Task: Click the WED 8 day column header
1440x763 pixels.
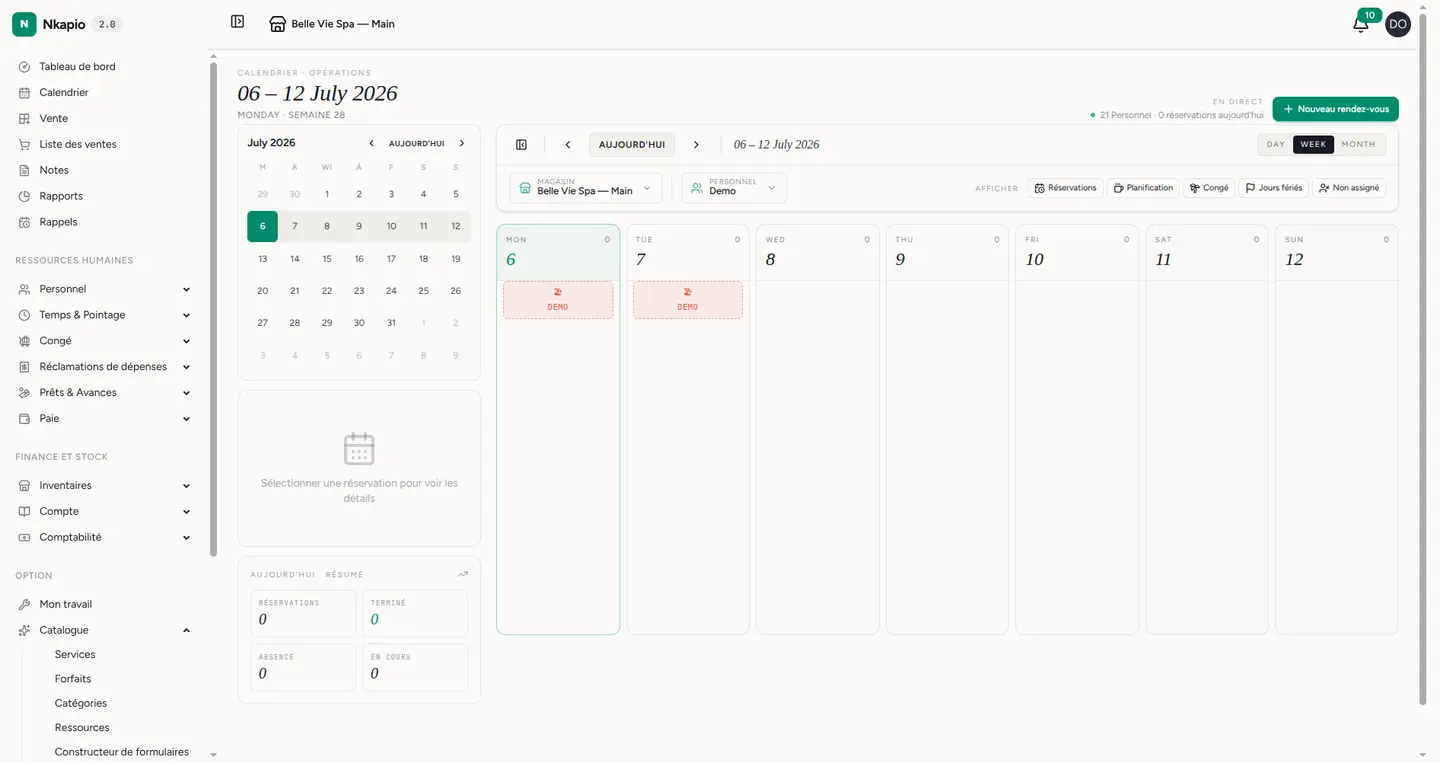Action: click(818, 253)
